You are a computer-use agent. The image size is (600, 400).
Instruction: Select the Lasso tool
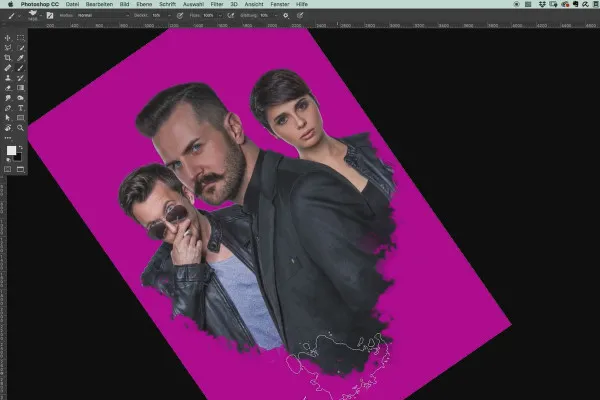tap(8, 48)
